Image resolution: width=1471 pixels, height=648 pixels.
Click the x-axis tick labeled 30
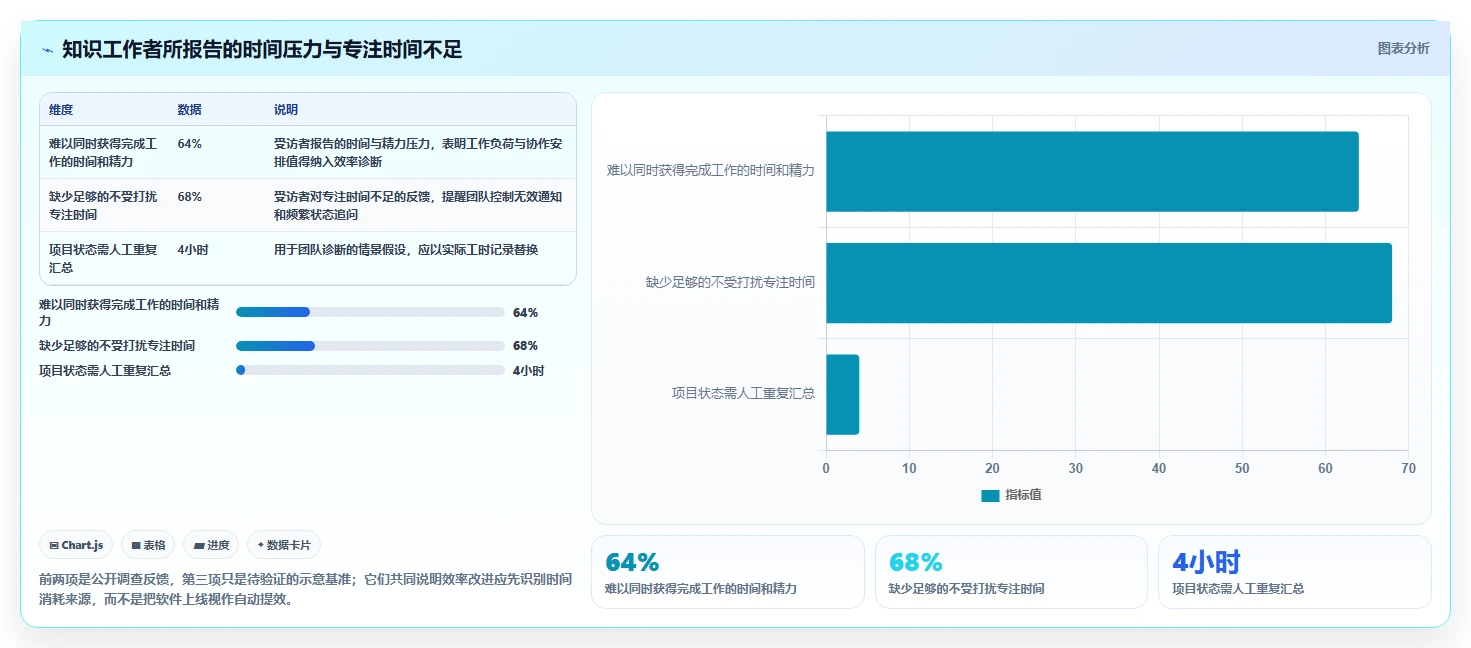pos(1076,468)
